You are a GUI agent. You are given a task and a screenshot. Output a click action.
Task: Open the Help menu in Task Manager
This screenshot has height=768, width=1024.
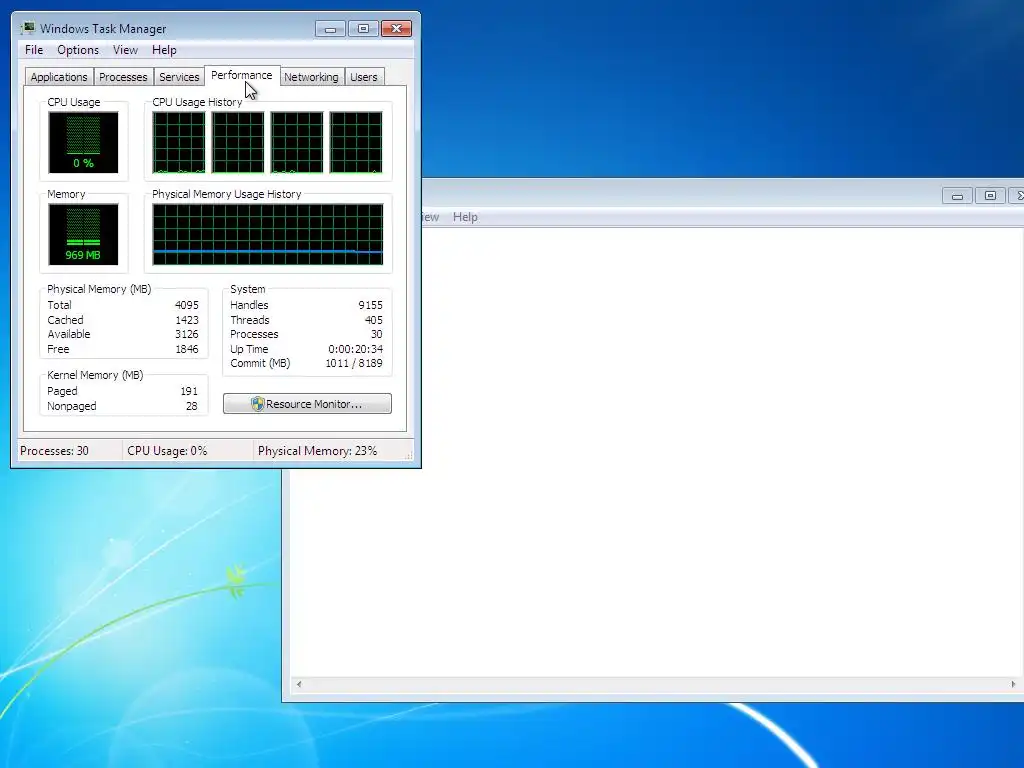tap(164, 50)
